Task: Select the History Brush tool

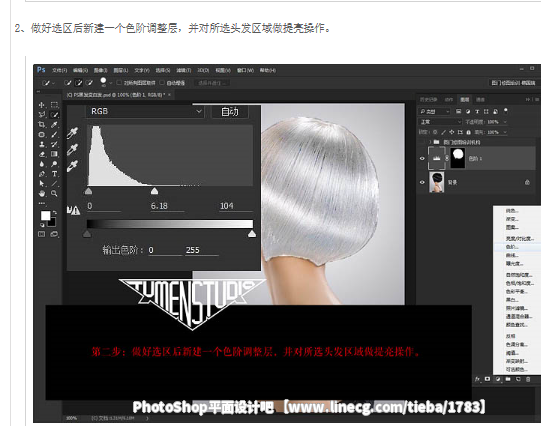Action: (x=54, y=144)
